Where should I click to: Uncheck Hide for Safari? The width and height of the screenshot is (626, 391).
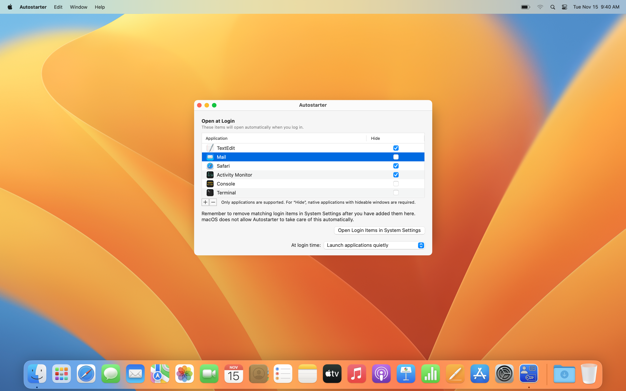396,166
